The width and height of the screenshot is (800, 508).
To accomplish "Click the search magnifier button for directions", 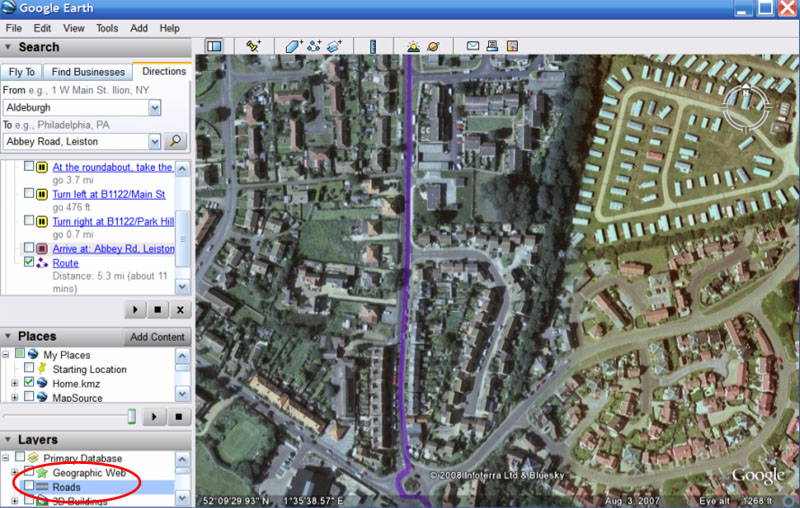I will point(176,141).
